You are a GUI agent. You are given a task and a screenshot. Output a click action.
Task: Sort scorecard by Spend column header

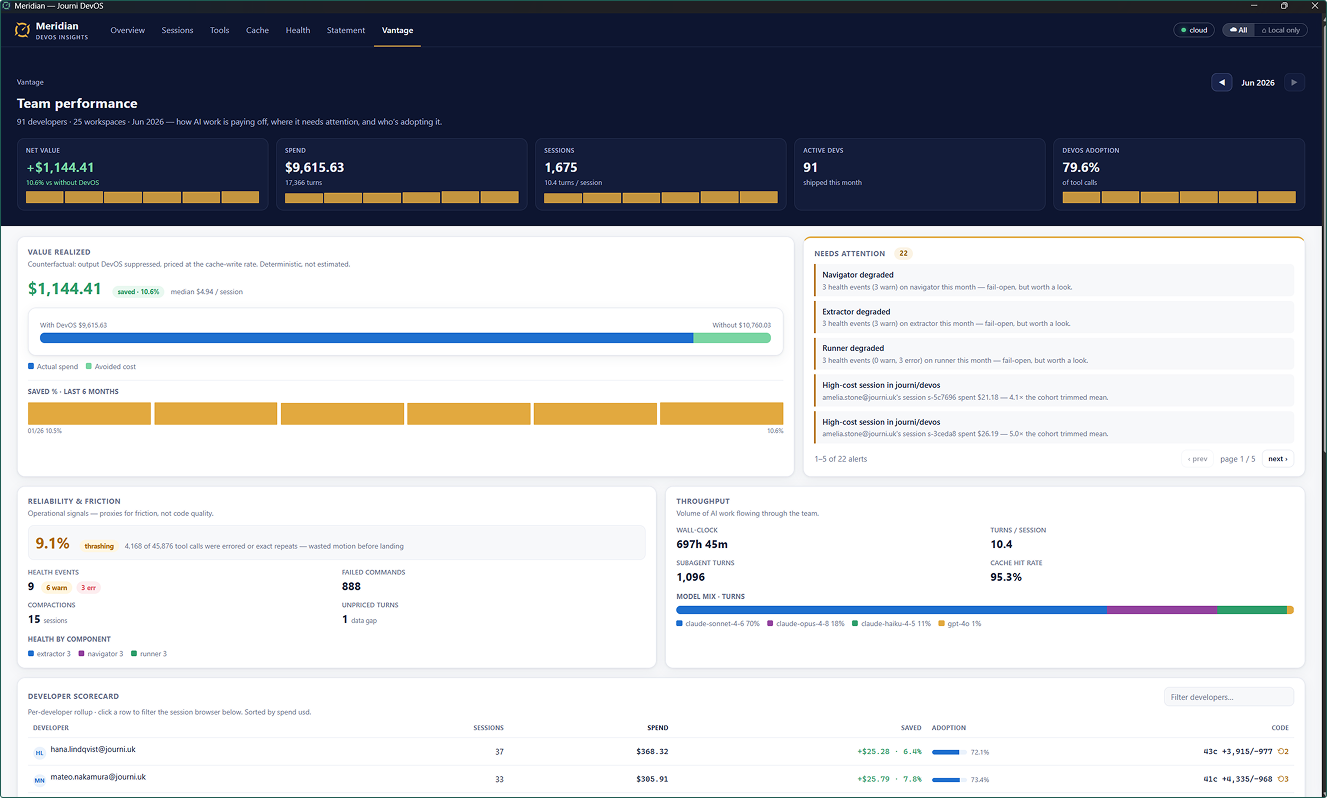pyautogui.click(x=657, y=728)
